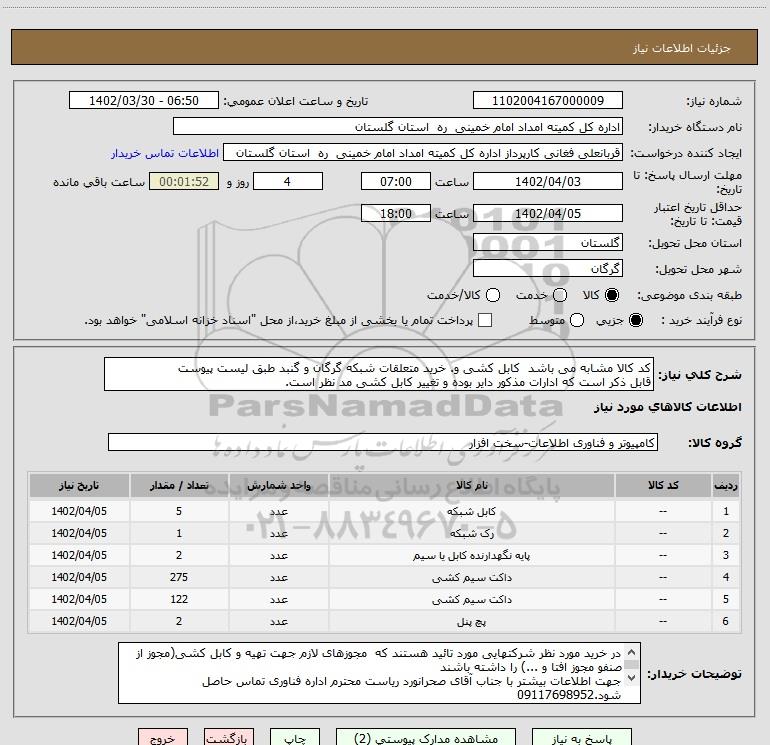The width and height of the screenshot is (770, 745).
Task: Select the کالا radio button
Action: pyautogui.click(x=612, y=295)
